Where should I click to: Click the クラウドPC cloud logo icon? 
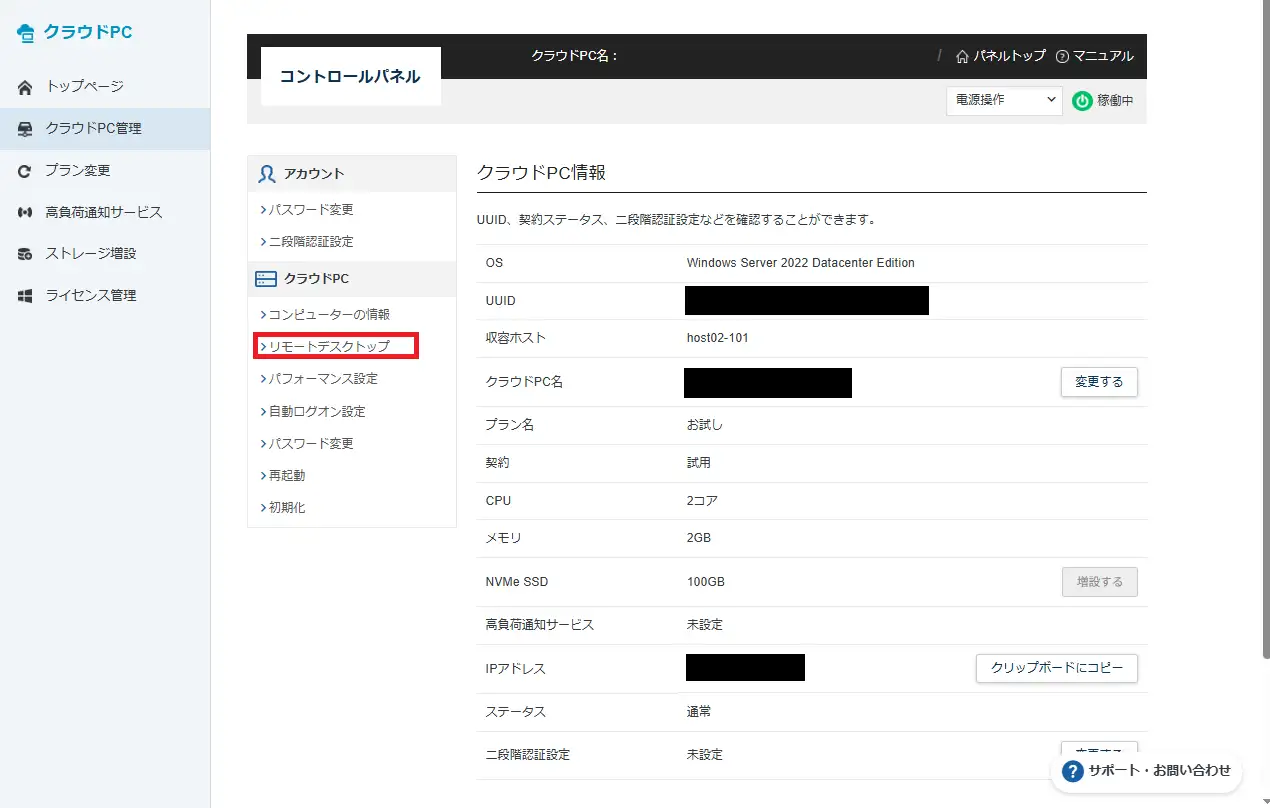26,33
